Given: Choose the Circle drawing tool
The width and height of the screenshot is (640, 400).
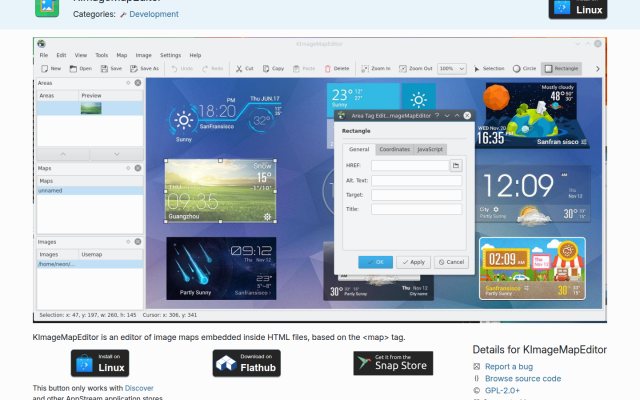Looking at the screenshot, I should coord(524,69).
